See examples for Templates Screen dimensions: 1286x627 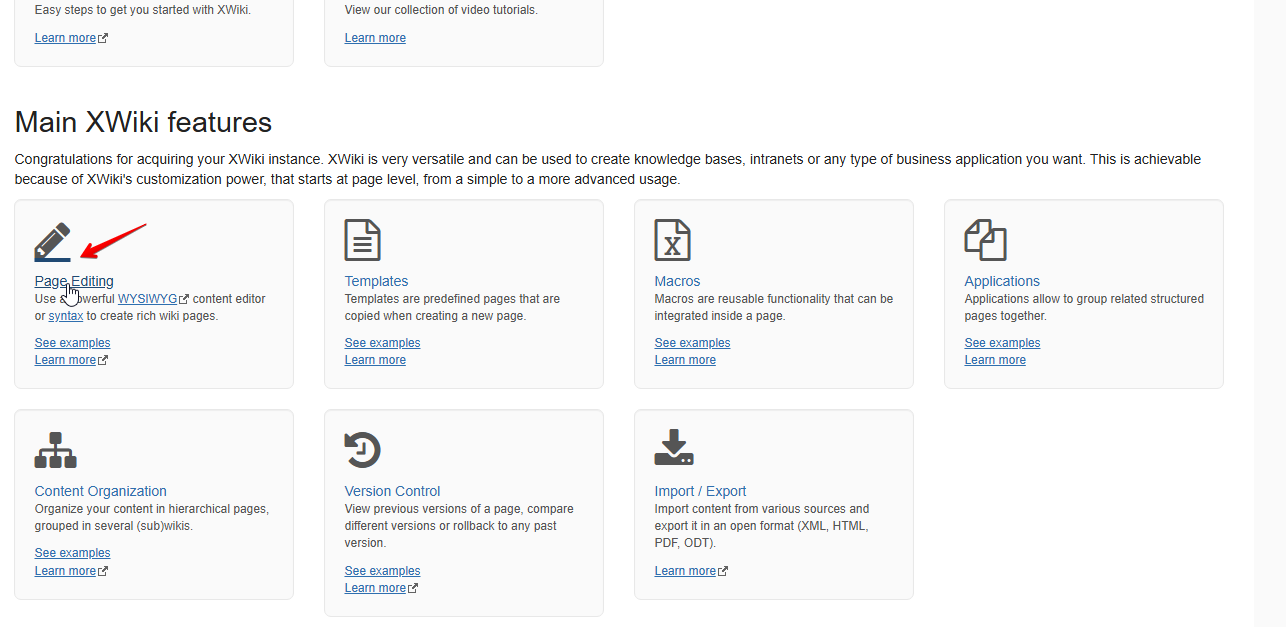[382, 343]
